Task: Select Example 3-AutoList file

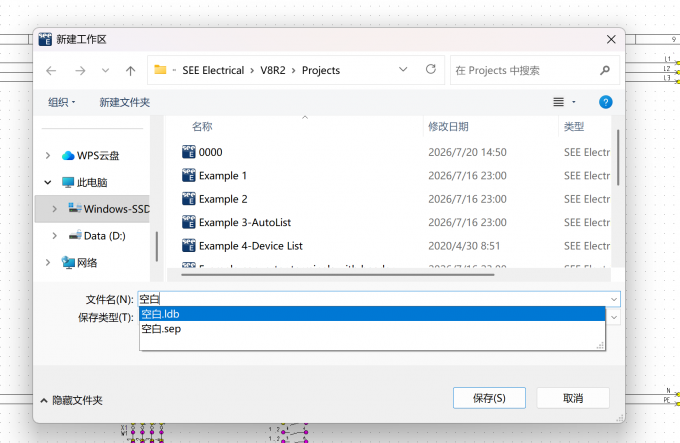Action: (245, 222)
